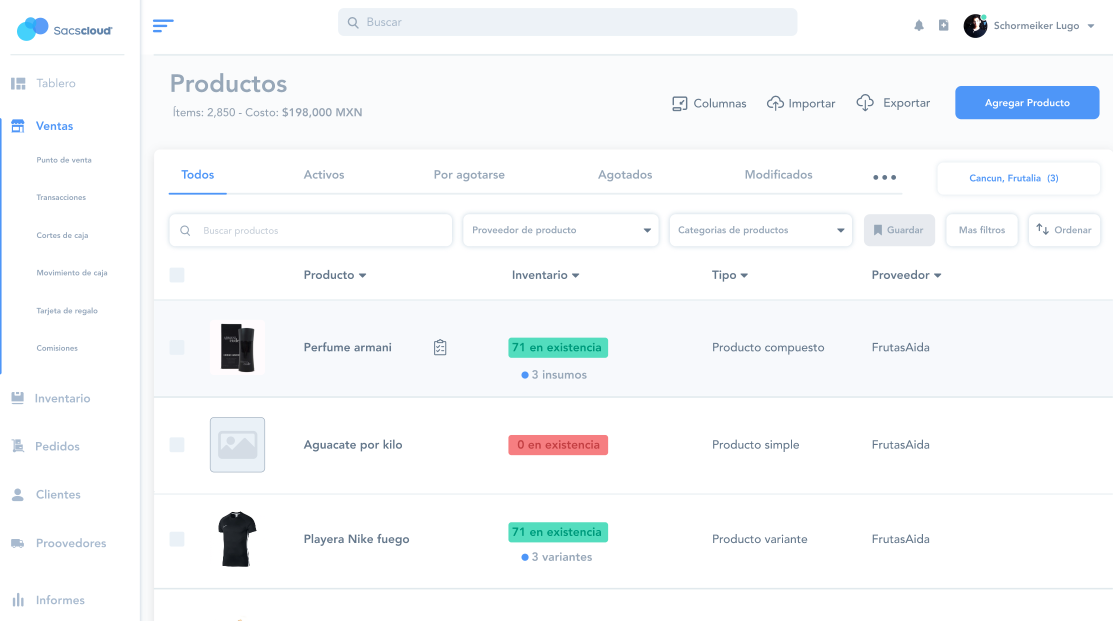
Task: Go to Pedidos in sidebar
Action: tap(57, 446)
